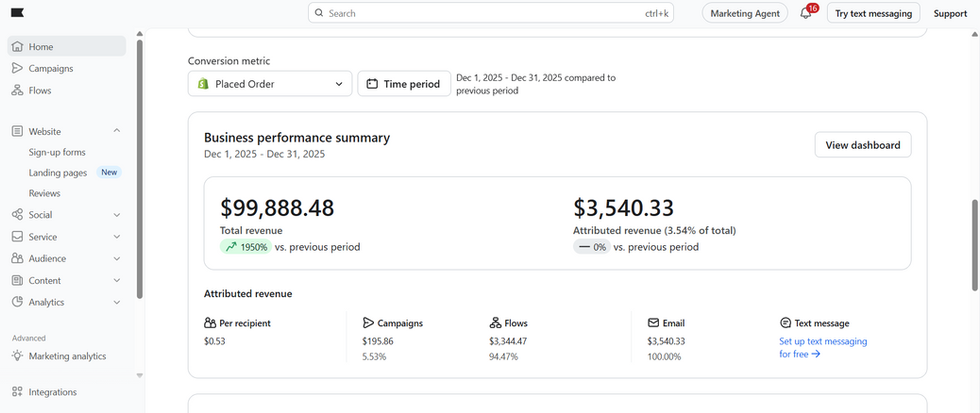980x413 pixels.
Task: Expand the Content section chevron
Action: point(117,281)
